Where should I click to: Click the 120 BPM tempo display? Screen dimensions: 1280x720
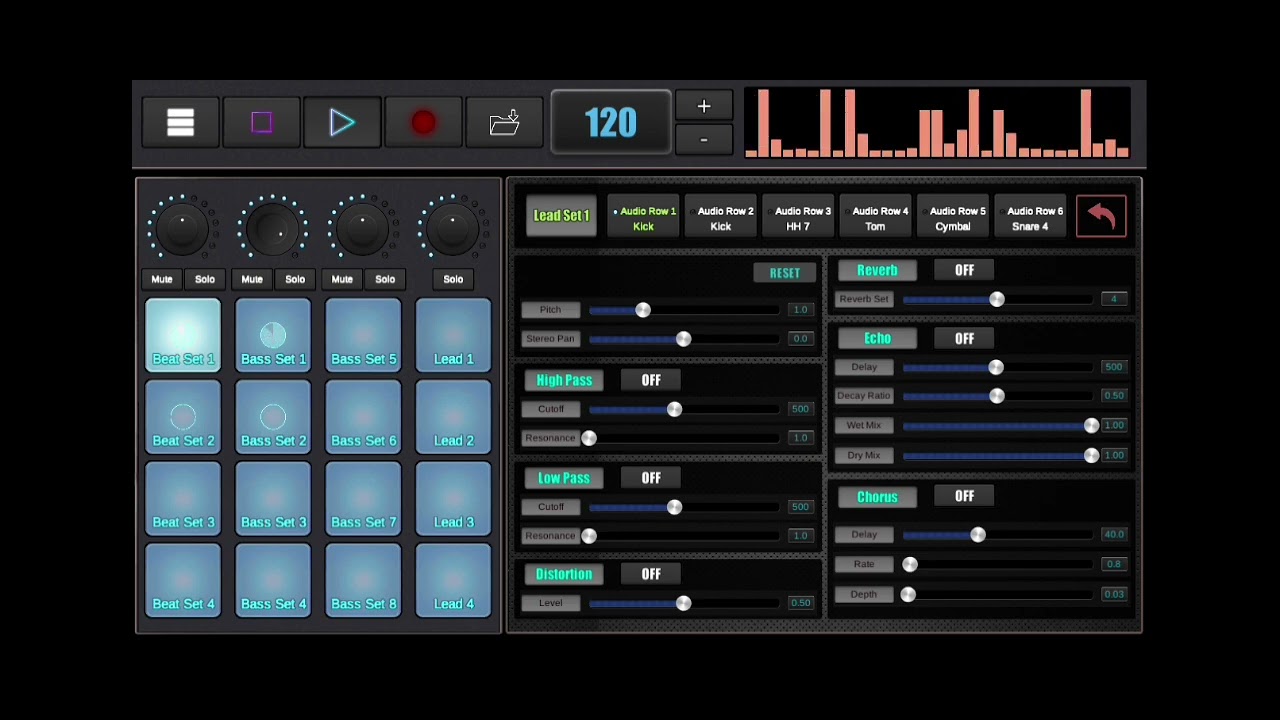coord(611,123)
